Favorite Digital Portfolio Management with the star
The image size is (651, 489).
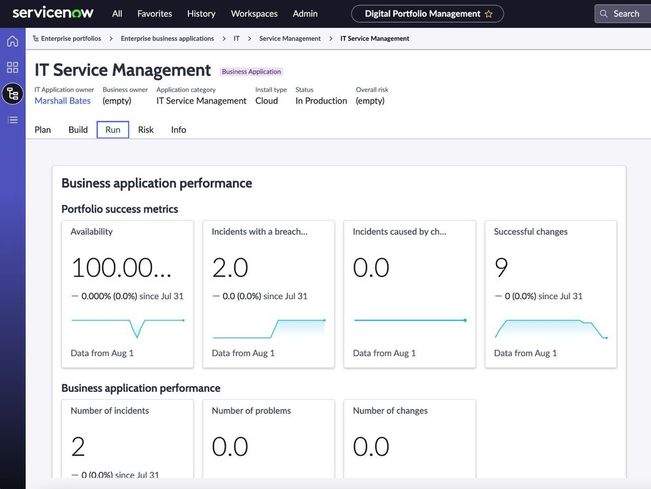pyautogui.click(x=488, y=14)
